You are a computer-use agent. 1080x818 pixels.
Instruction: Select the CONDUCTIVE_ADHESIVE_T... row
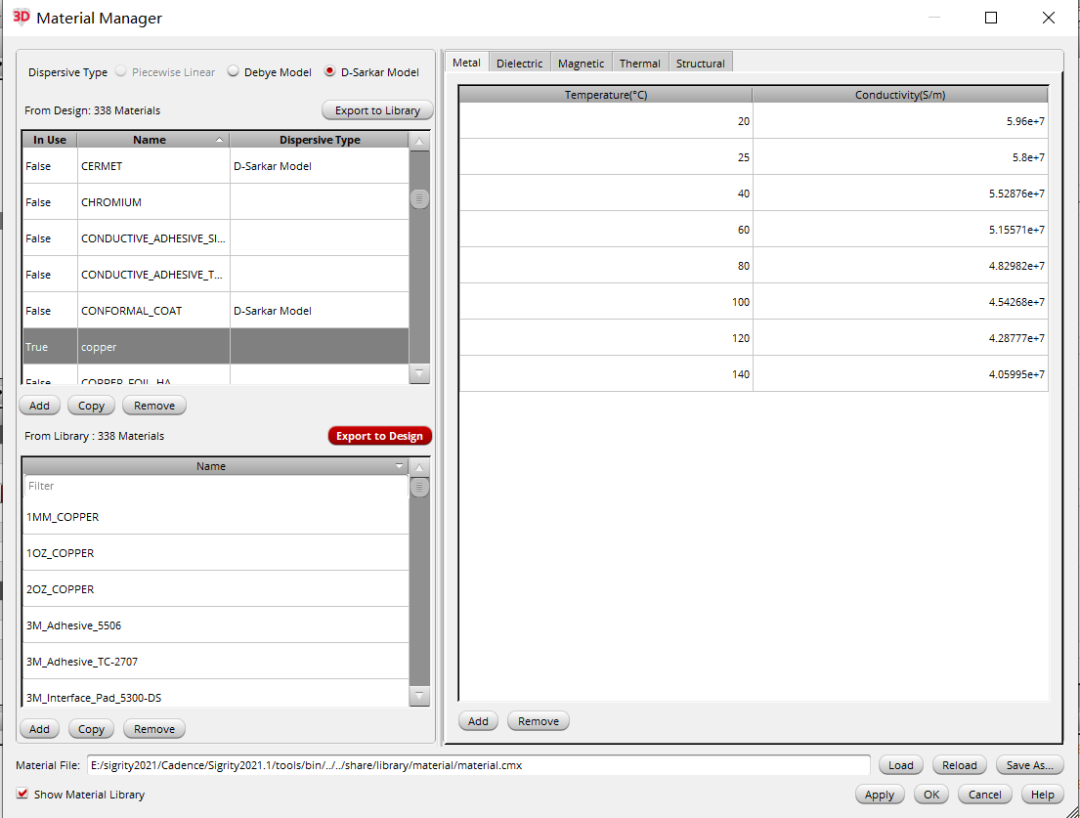pos(216,275)
